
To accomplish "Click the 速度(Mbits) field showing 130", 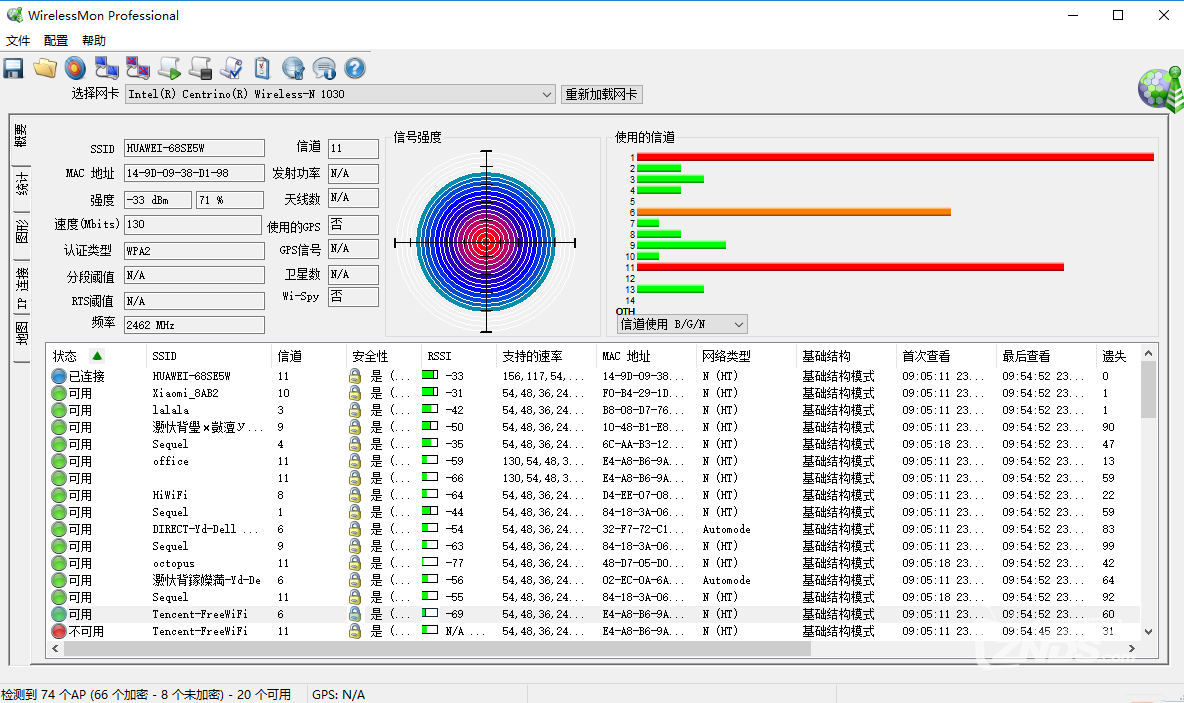I will click(193, 224).
